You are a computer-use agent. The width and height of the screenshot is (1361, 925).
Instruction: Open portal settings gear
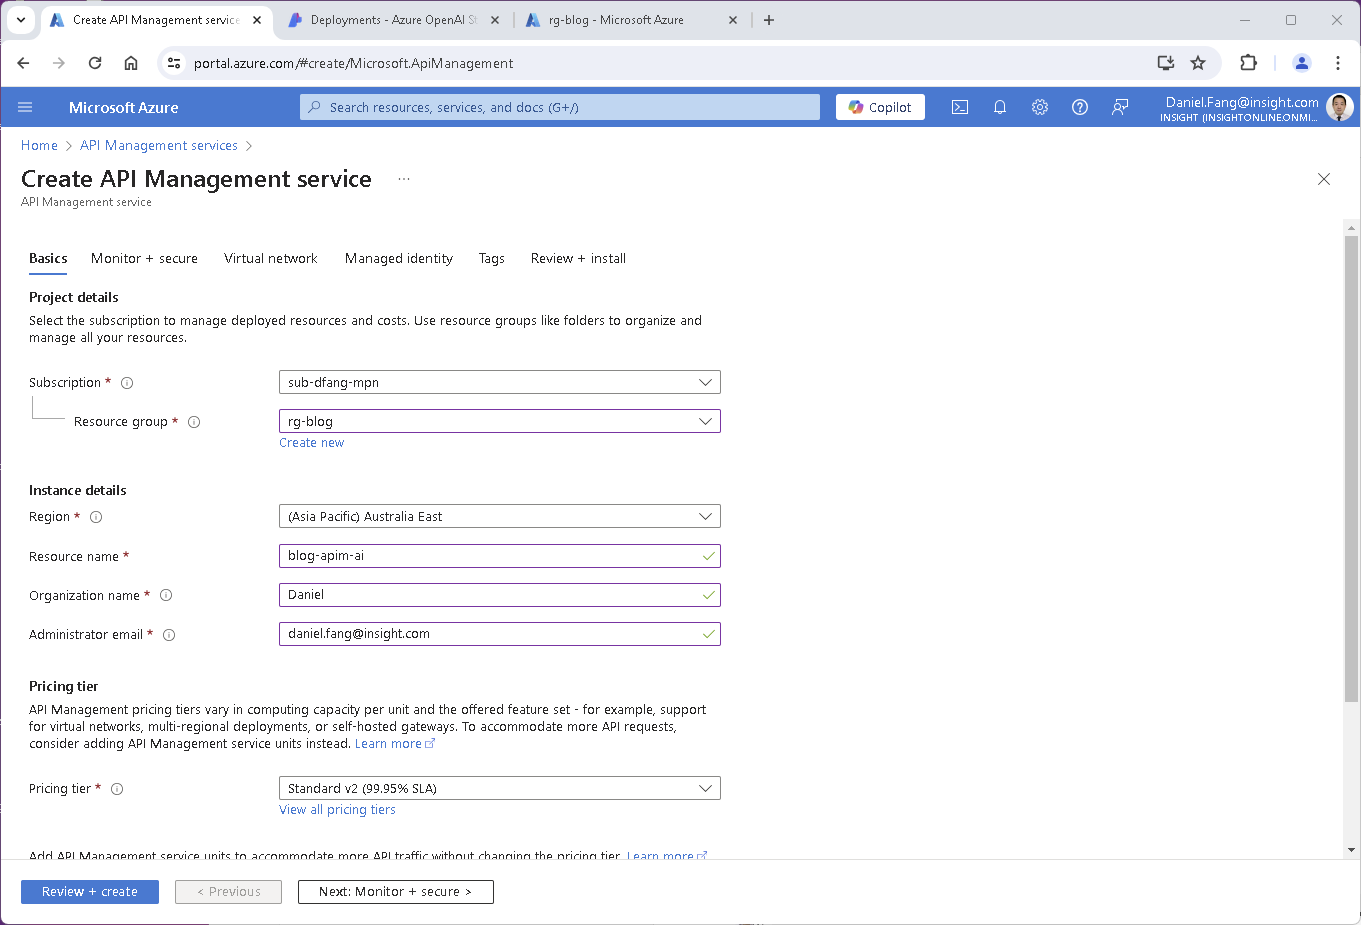[1040, 107]
